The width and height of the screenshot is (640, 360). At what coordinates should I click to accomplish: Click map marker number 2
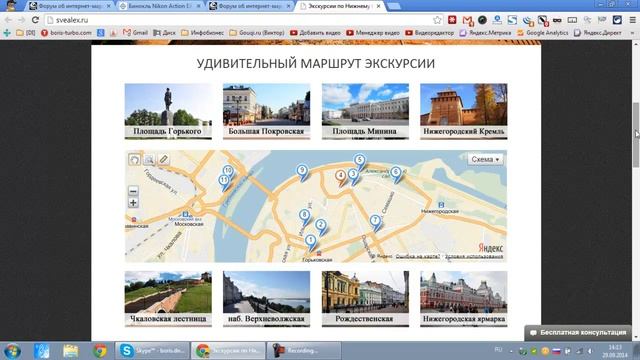click(321, 227)
